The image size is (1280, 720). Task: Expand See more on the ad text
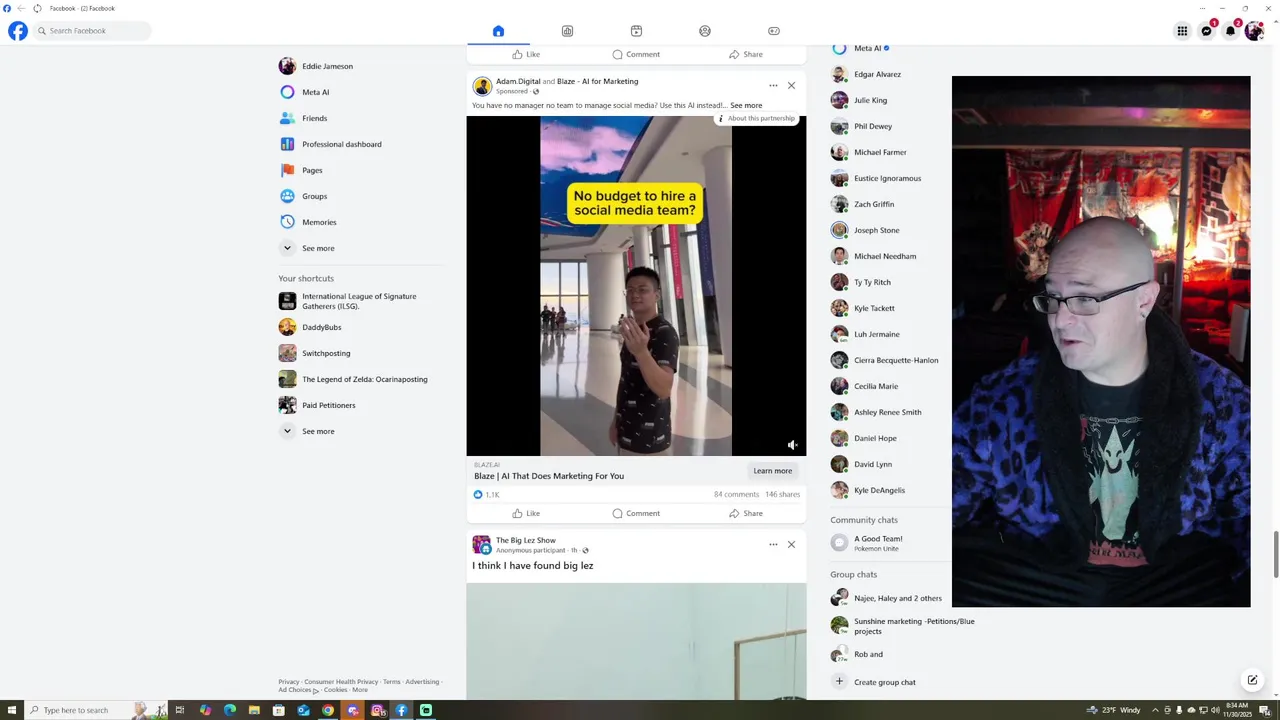[x=746, y=105]
